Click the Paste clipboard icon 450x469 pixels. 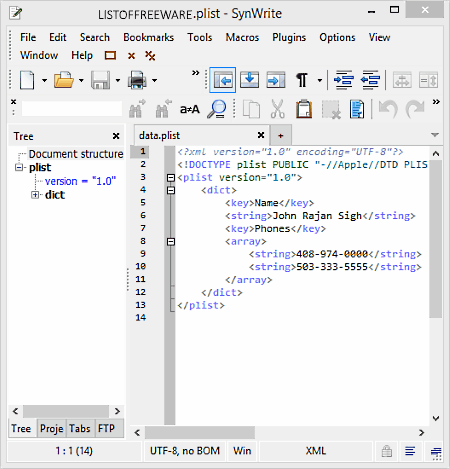pos(304,109)
